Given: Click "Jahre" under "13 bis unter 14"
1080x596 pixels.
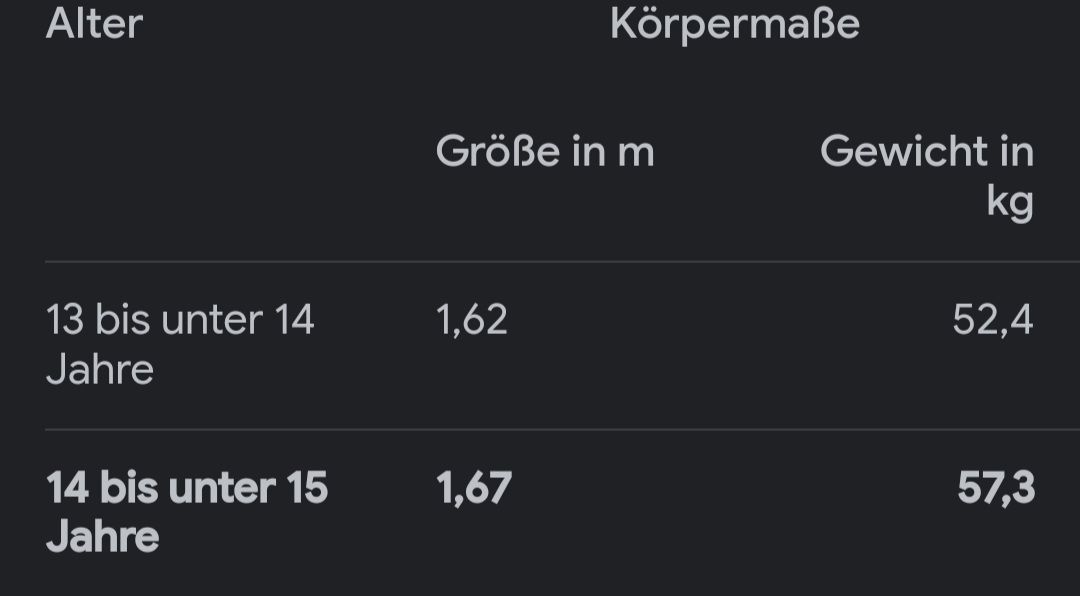Looking at the screenshot, I should 99,370.
